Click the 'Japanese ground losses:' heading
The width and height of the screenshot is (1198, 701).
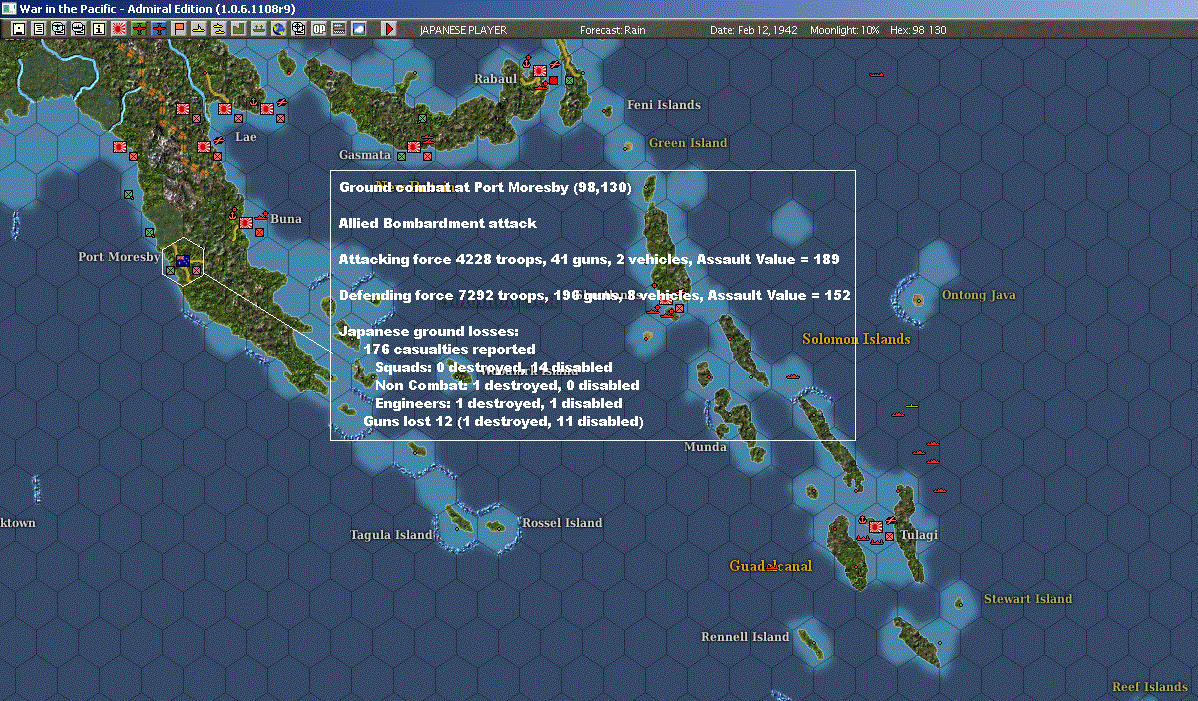point(429,331)
